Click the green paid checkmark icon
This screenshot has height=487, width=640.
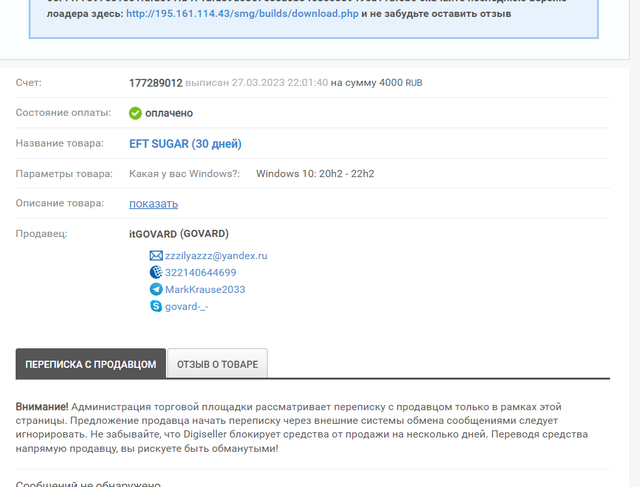coord(135,113)
